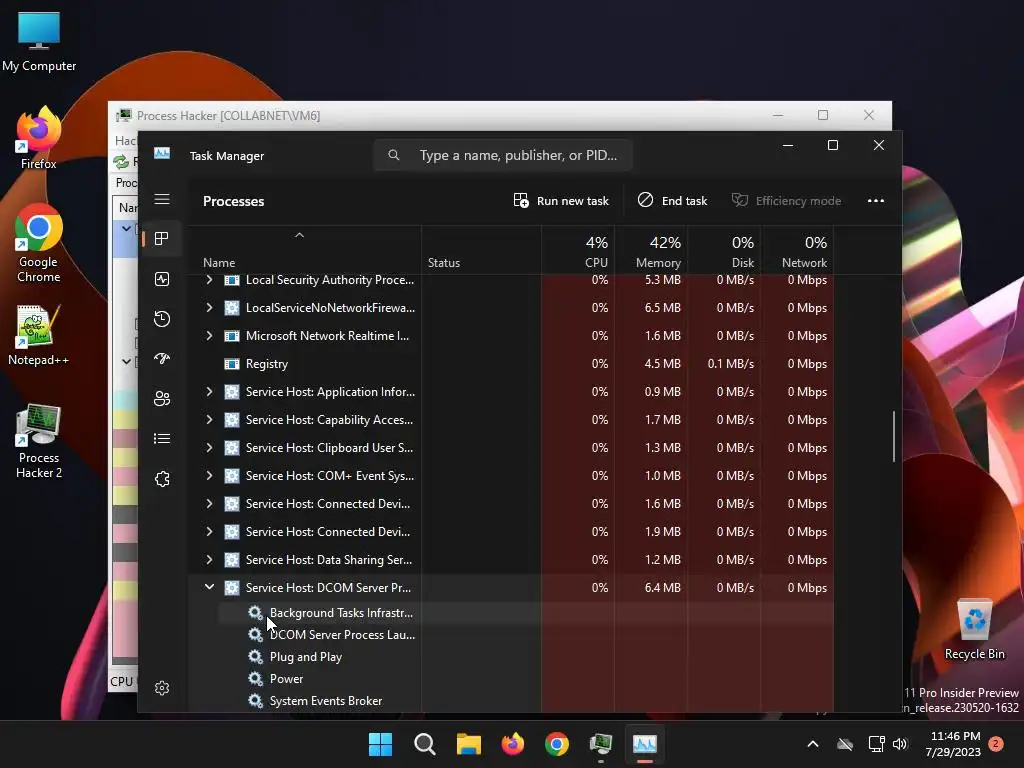1024x768 pixels.
Task: Click End task button
Action: [673, 200]
